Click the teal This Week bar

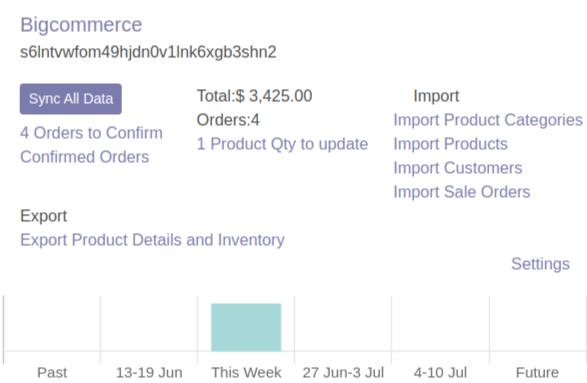click(x=246, y=327)
